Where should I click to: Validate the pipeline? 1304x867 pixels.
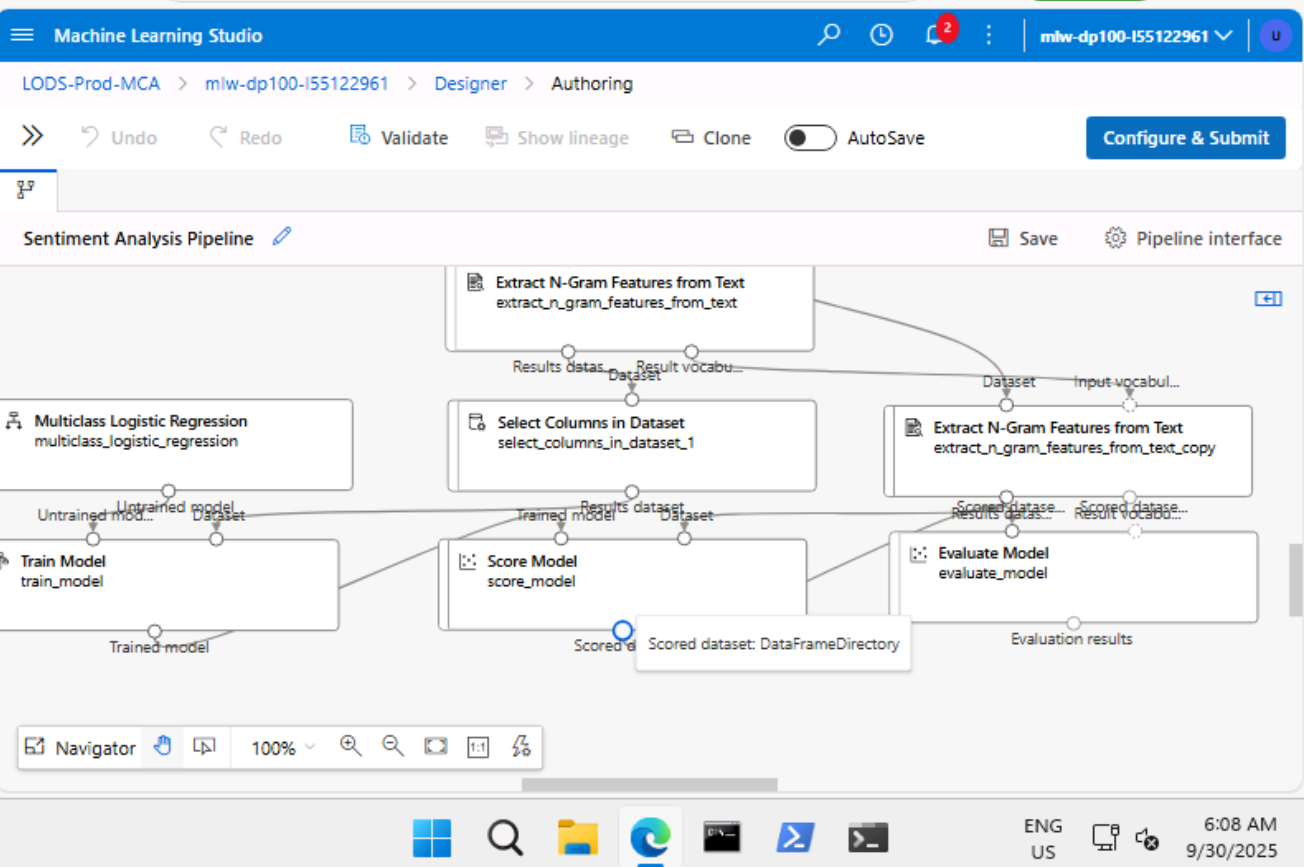[x=399, y=138]
